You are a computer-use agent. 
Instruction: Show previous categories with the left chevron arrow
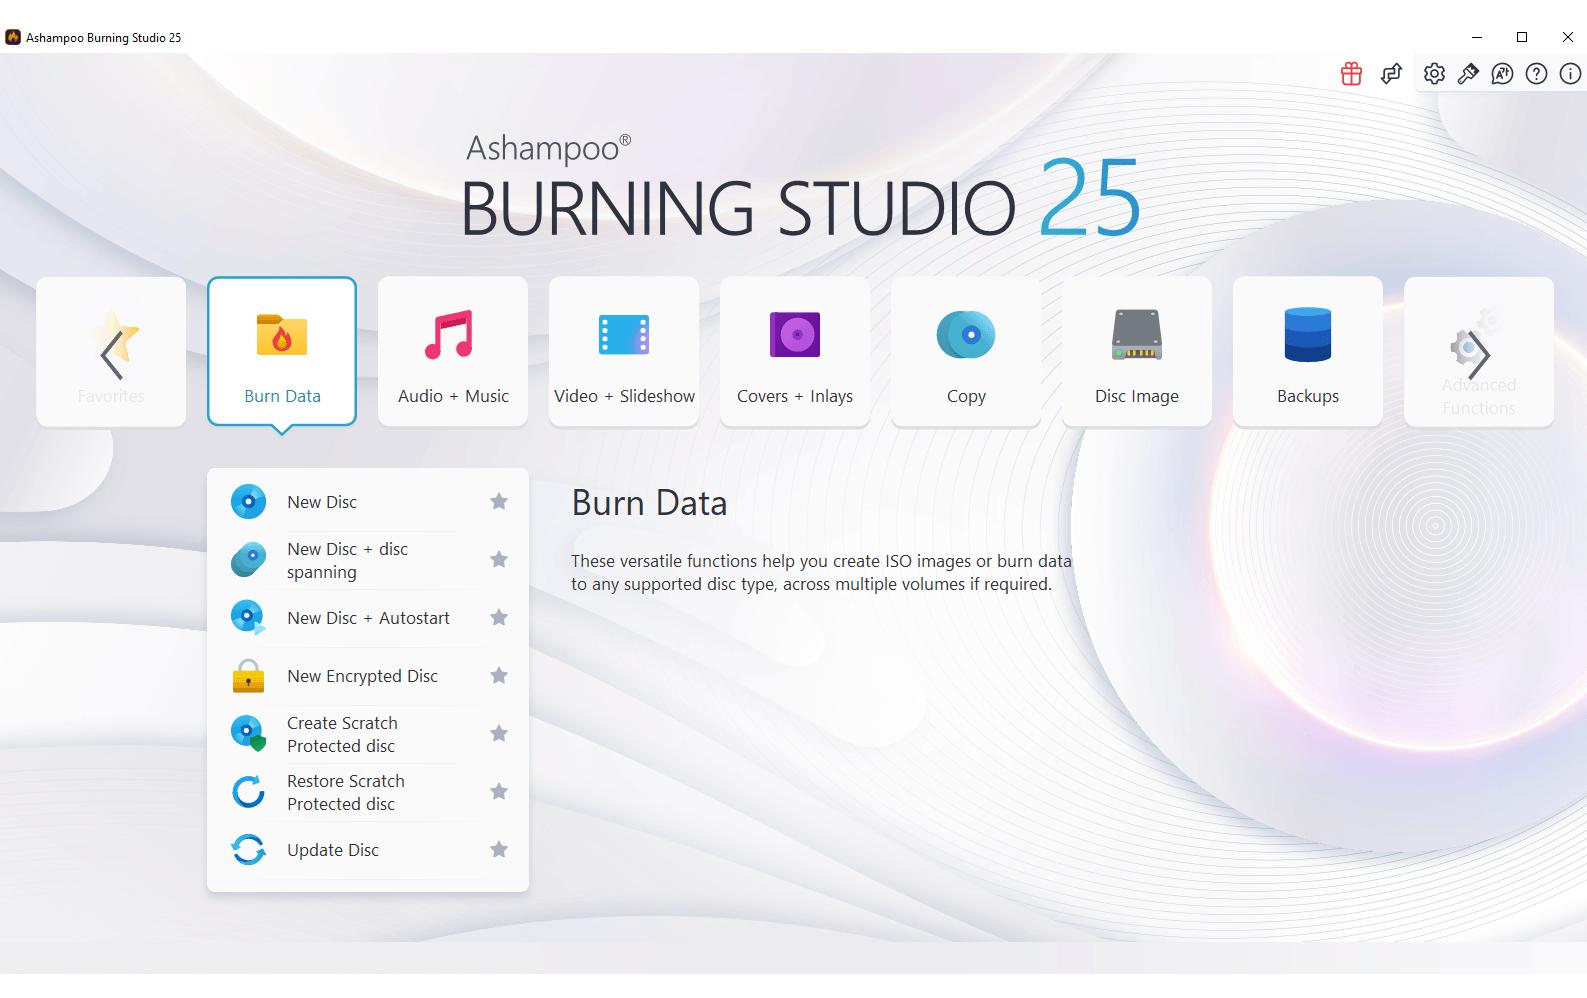click(111, 354)
